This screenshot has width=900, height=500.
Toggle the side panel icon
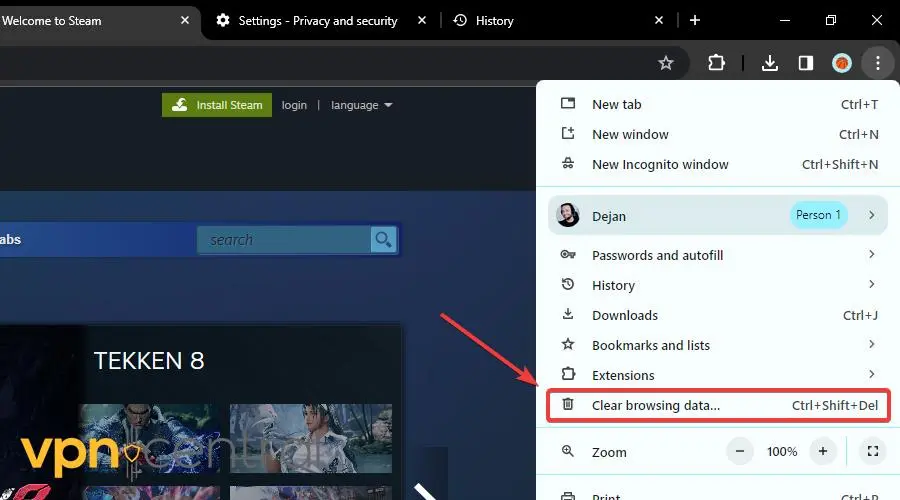coord(806,63)
